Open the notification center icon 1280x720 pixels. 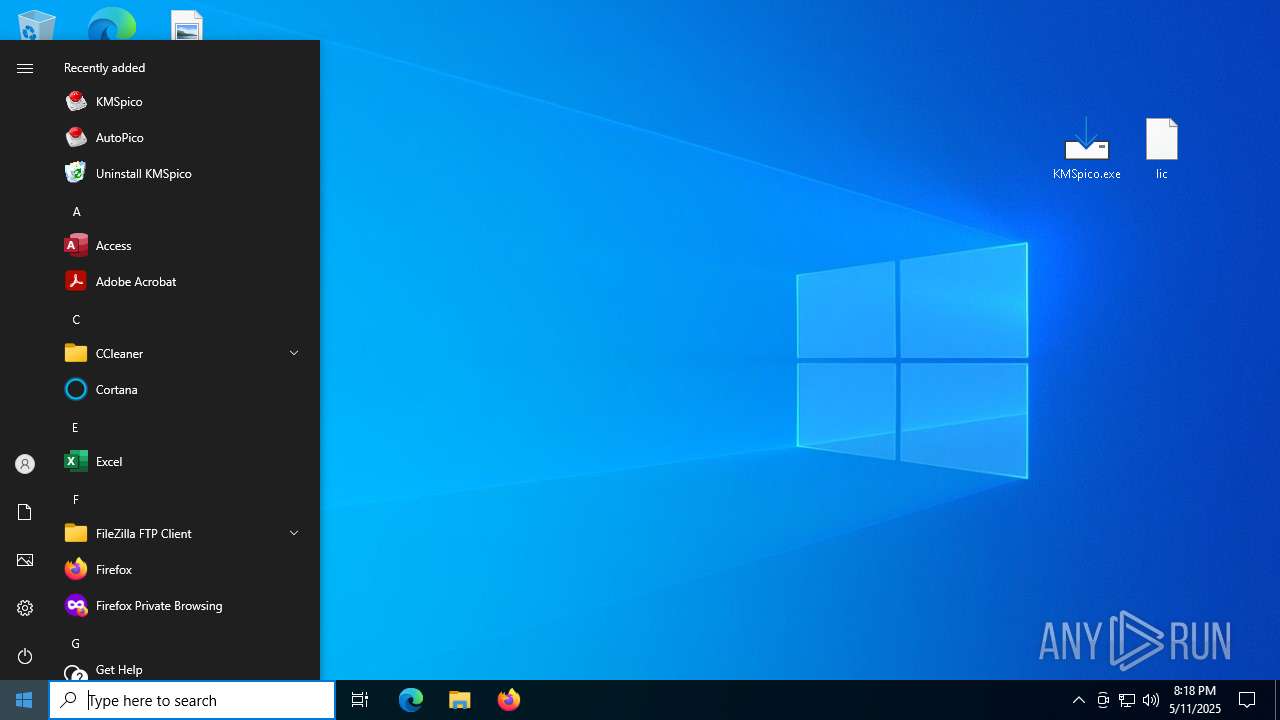1247,700
